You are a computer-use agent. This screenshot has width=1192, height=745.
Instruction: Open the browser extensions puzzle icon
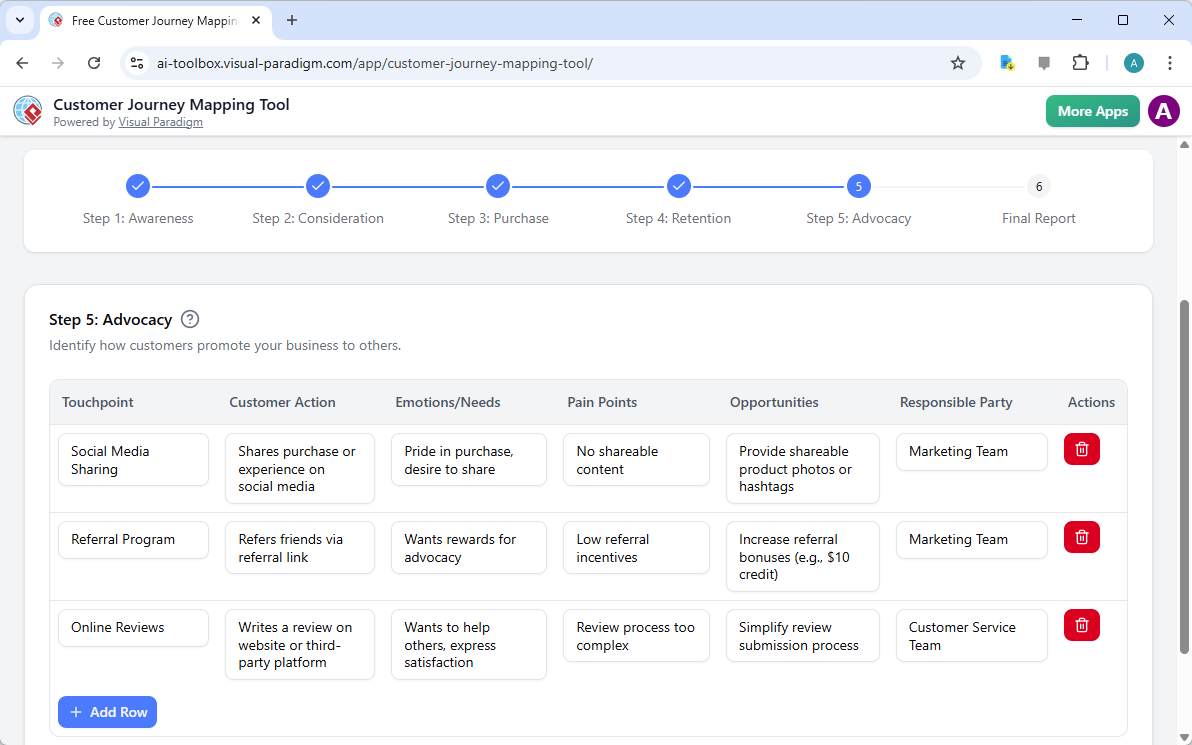coord(1080,62)
